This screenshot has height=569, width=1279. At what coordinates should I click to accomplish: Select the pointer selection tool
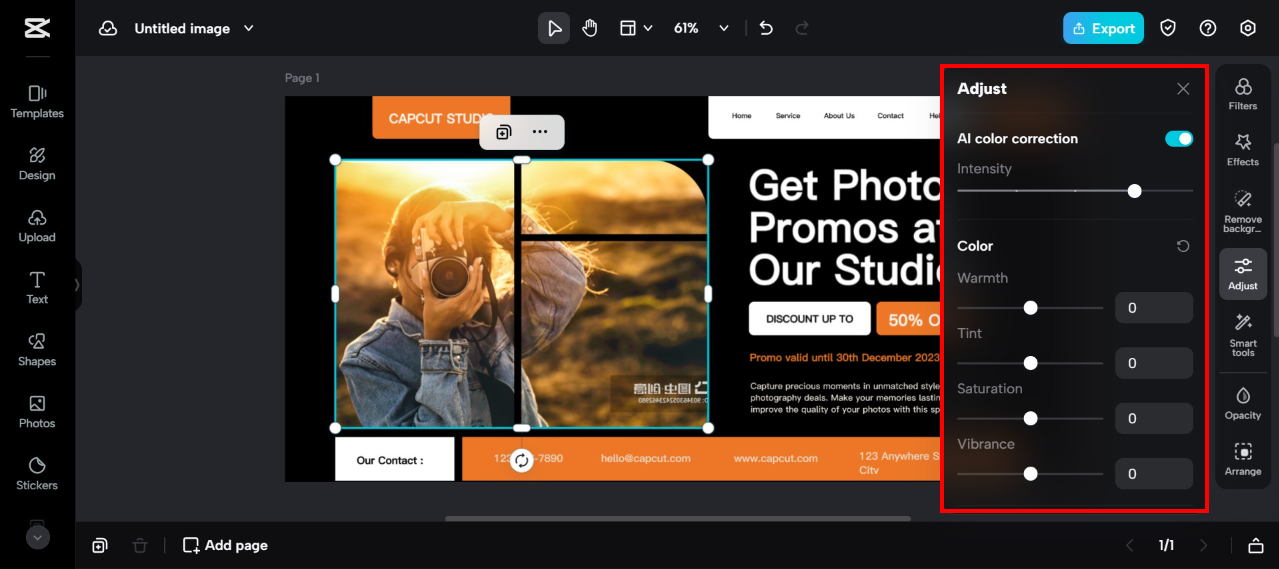coord(554,28)
